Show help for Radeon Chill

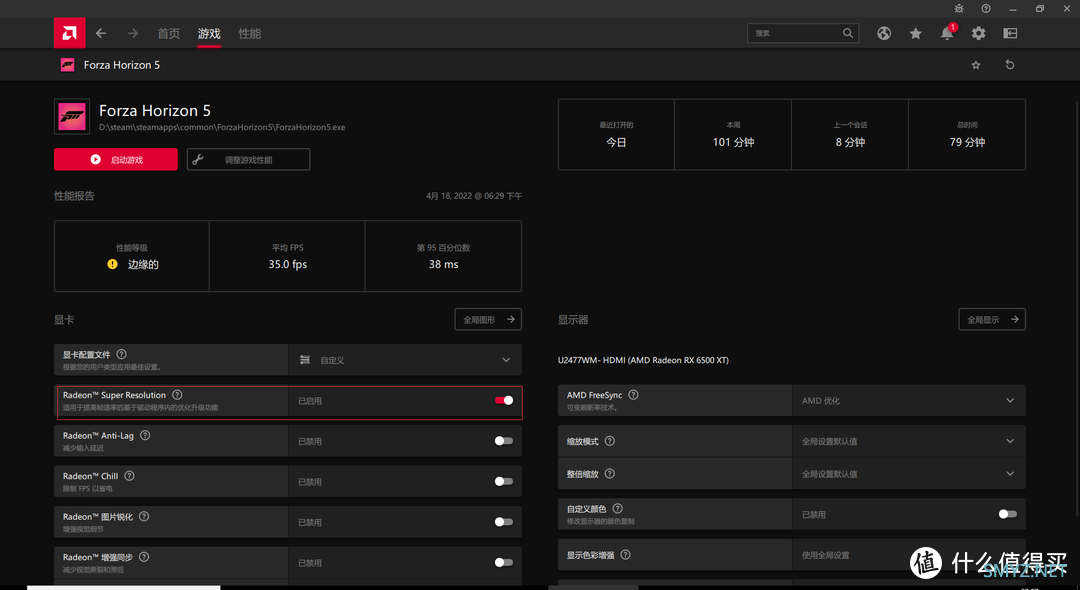[129, 476]
